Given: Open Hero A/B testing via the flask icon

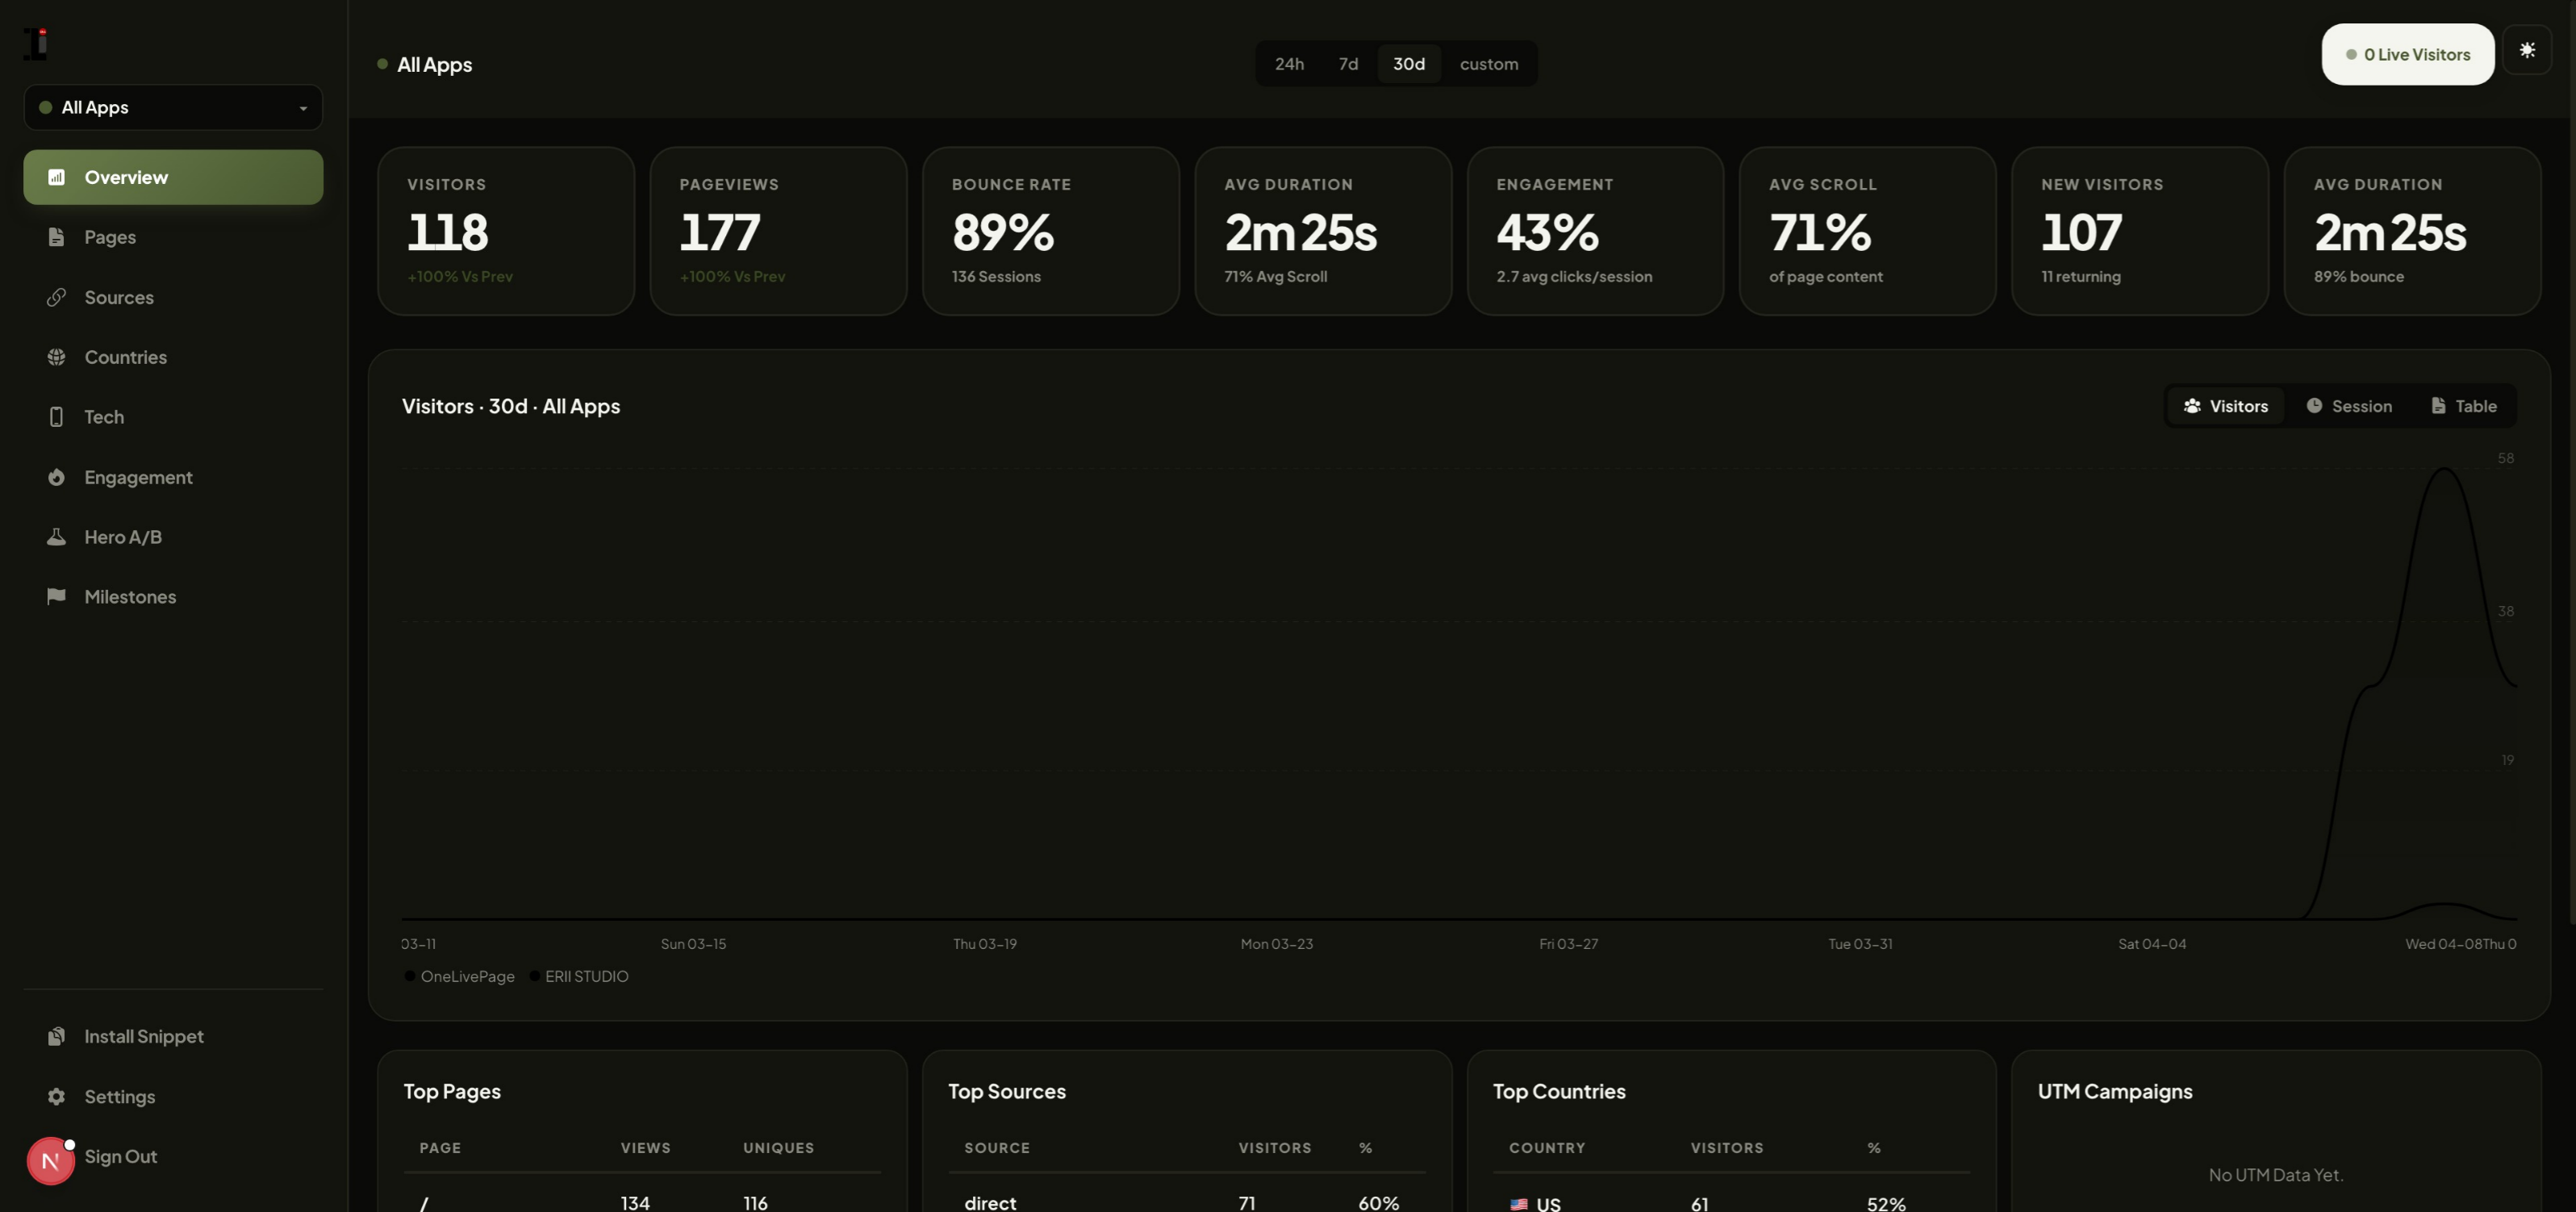Looking at the screenshot, I should (57, 537).
